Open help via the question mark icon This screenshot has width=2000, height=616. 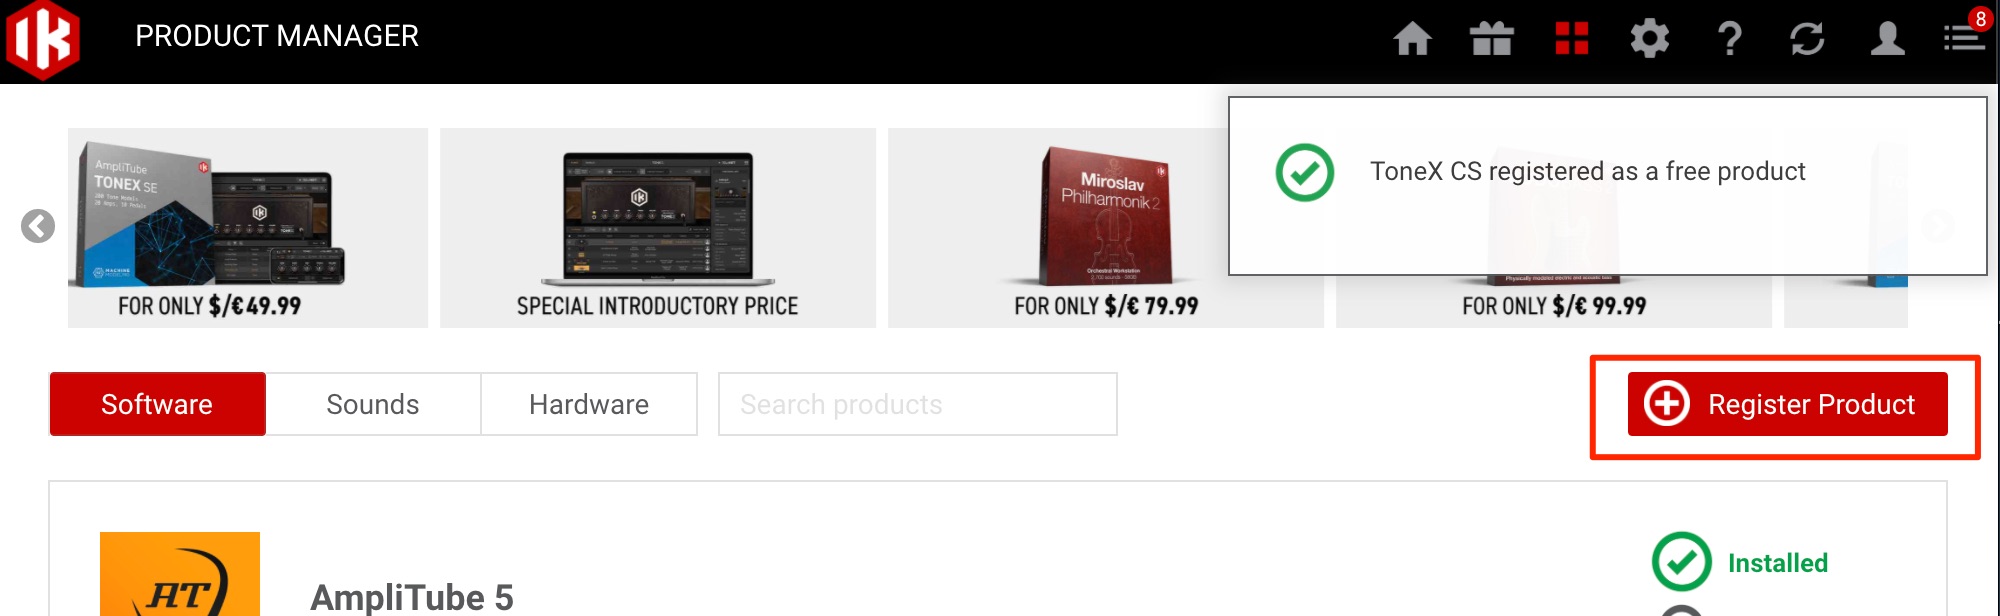1730,39
